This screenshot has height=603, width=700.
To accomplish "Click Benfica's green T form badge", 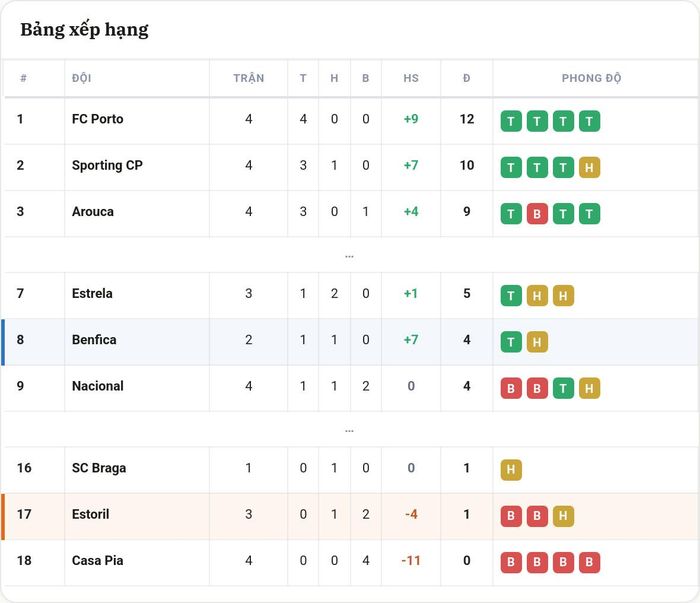I will [511, 342].
